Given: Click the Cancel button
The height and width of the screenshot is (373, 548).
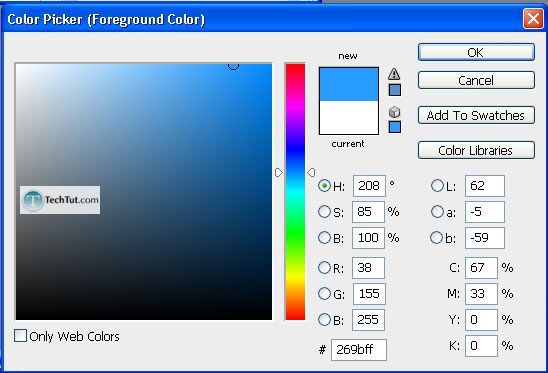Looking at the screenshot, I should click(x=476, y=80).
